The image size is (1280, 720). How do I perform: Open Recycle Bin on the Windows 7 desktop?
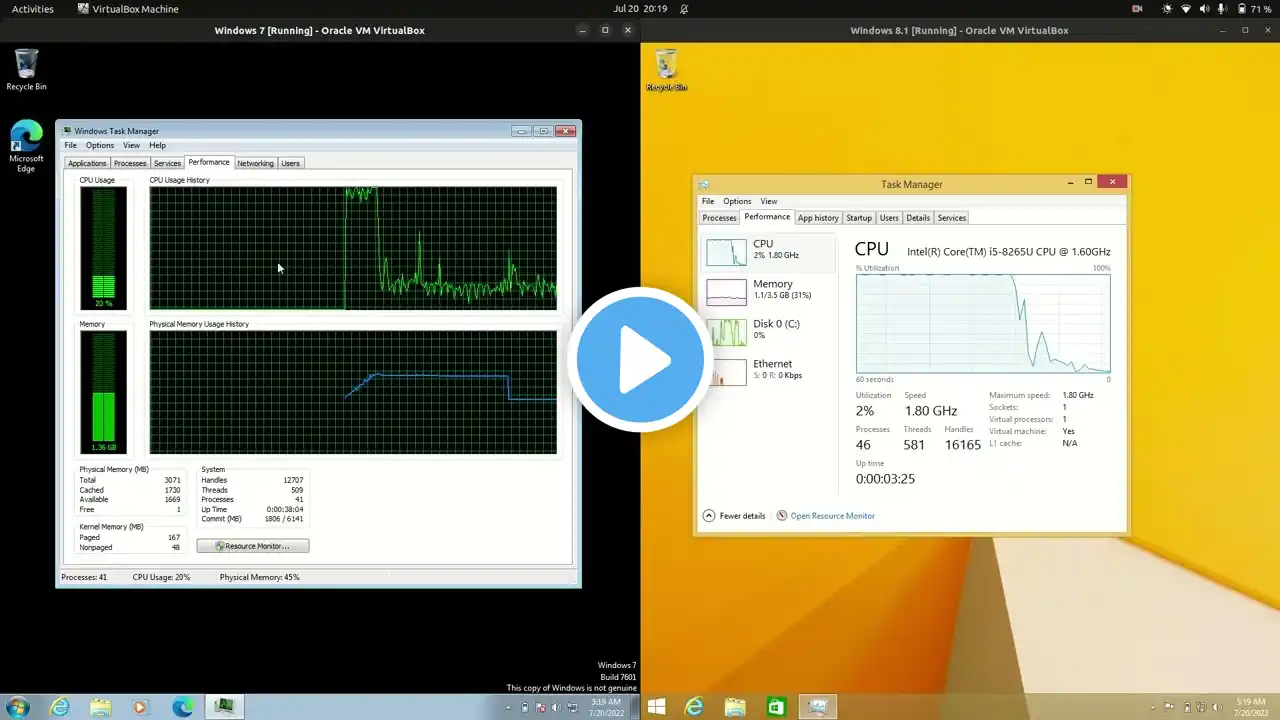click(26, 70)
